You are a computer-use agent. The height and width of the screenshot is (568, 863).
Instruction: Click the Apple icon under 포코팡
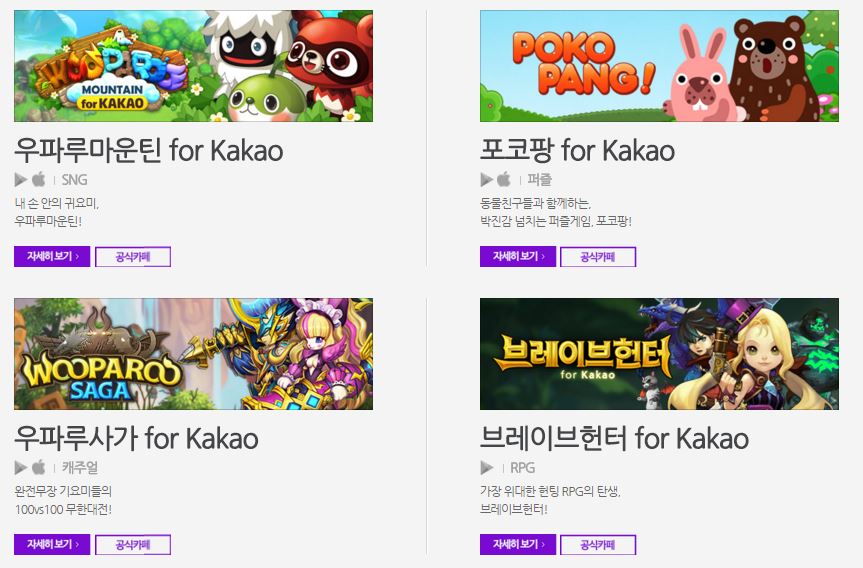(x=504, y=179)
